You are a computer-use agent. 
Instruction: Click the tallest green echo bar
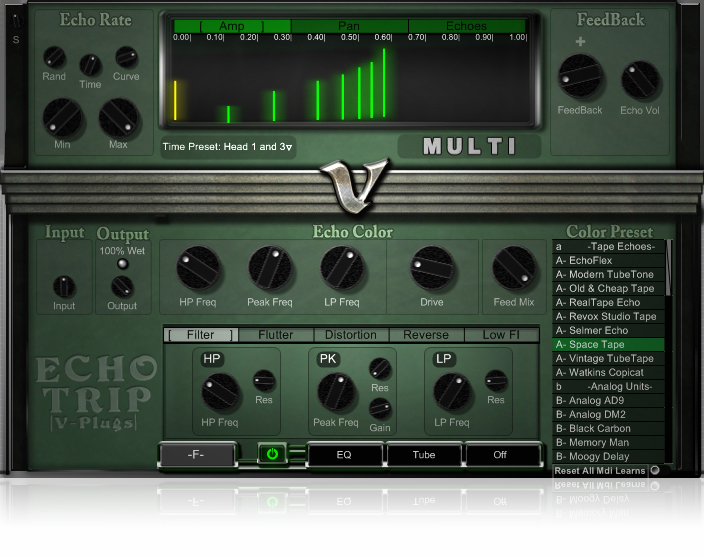(x=384, y=83)
